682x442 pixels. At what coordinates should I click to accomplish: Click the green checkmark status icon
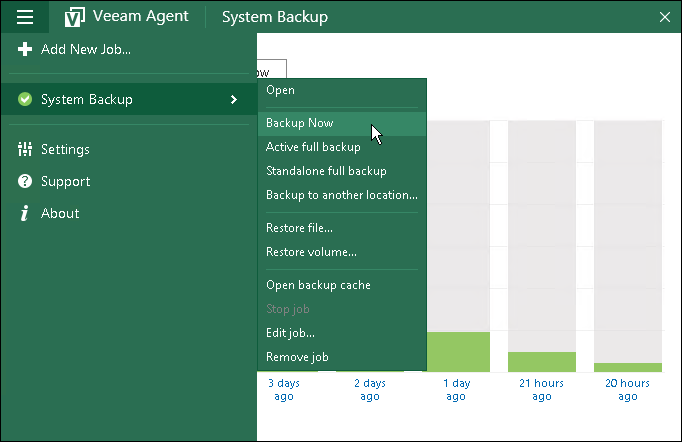click(25, 99)
